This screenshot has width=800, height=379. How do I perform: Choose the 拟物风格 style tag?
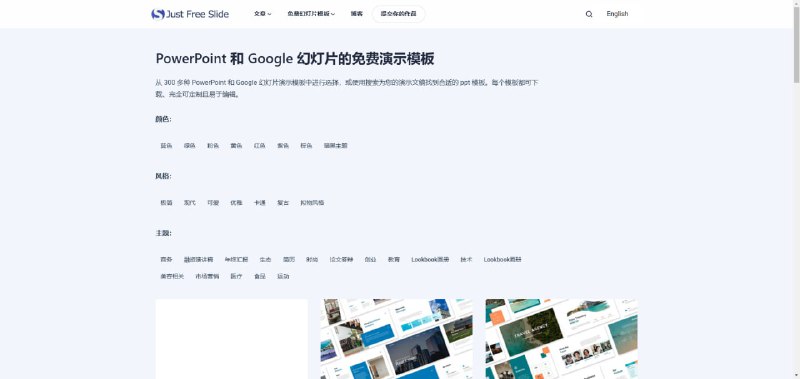click(312, 203)
